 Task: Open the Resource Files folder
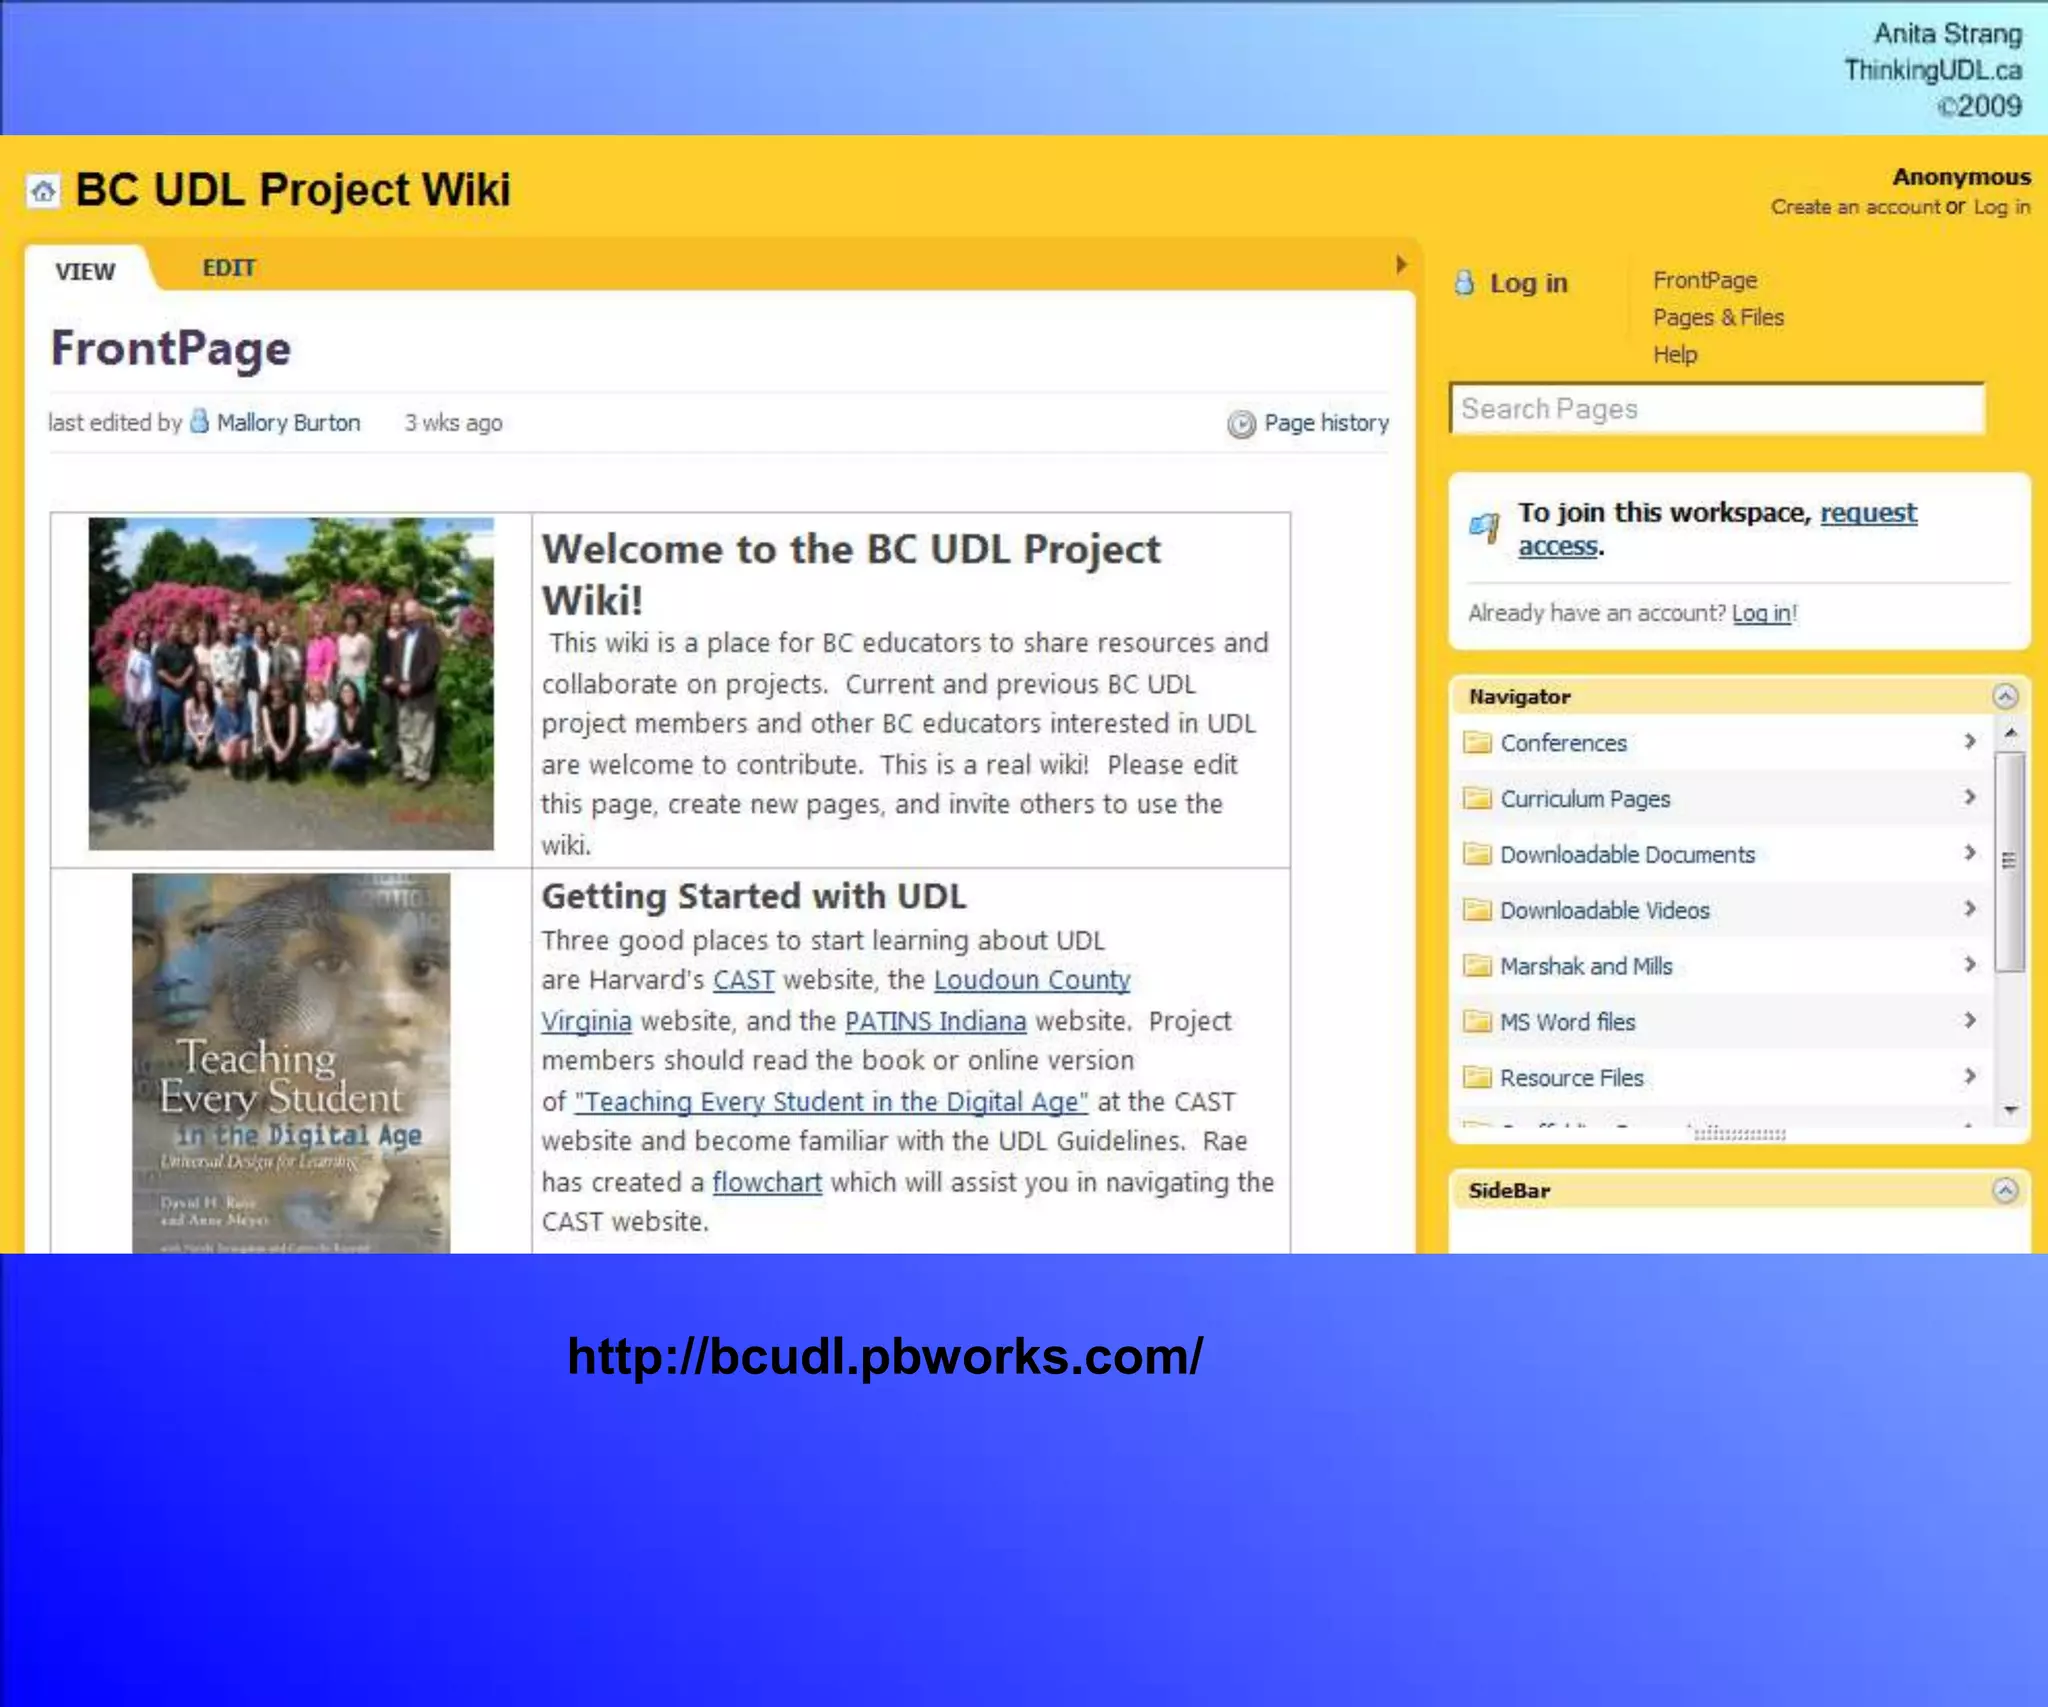click(1571, 1078)
